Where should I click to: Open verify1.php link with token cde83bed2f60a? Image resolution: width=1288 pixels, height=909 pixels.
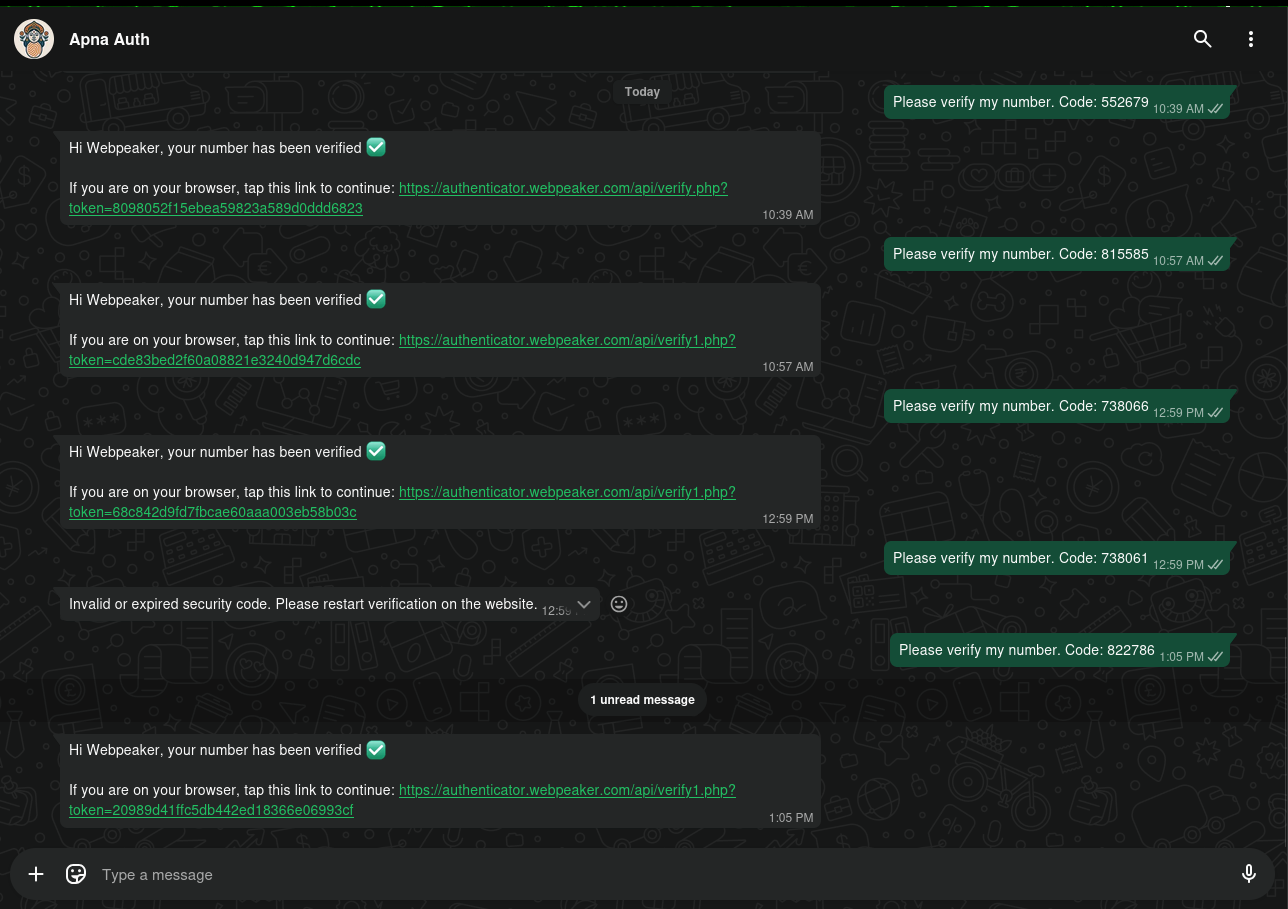tap(402, 350)
